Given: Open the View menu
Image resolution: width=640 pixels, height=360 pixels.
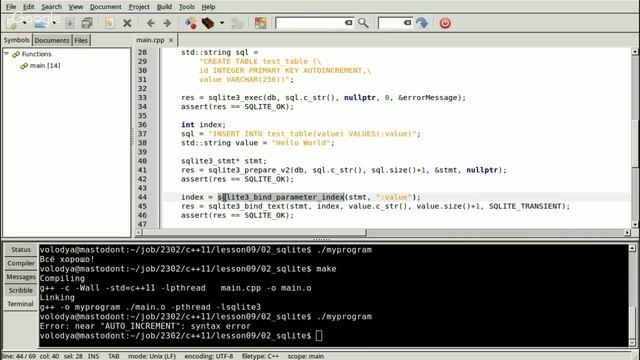Looking at the screenshot, I should pos(76,7).
